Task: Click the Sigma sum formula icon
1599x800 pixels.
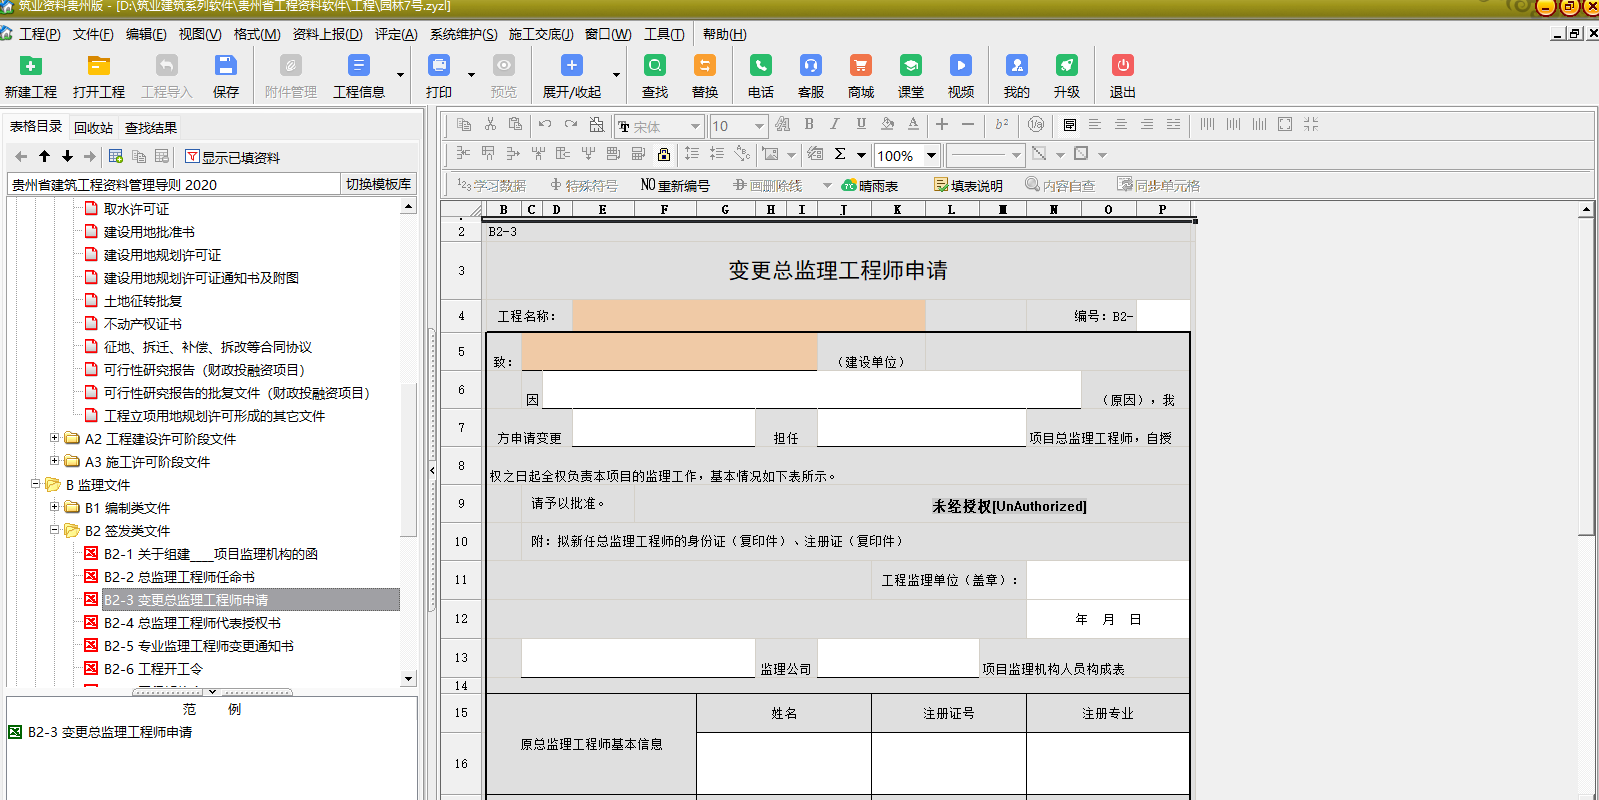Action: click(x=840, y=154)
